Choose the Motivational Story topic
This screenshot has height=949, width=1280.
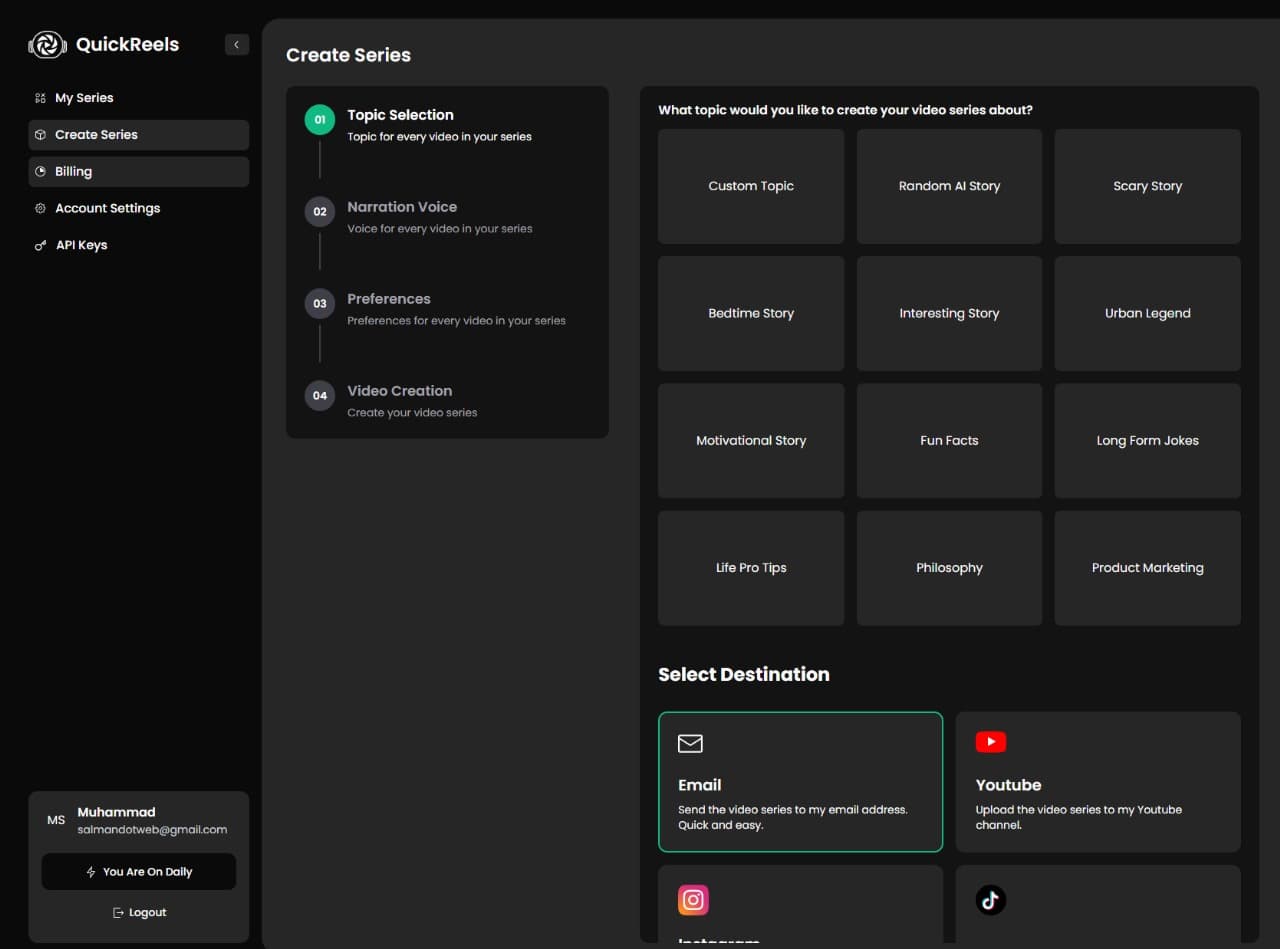(751, 441)
